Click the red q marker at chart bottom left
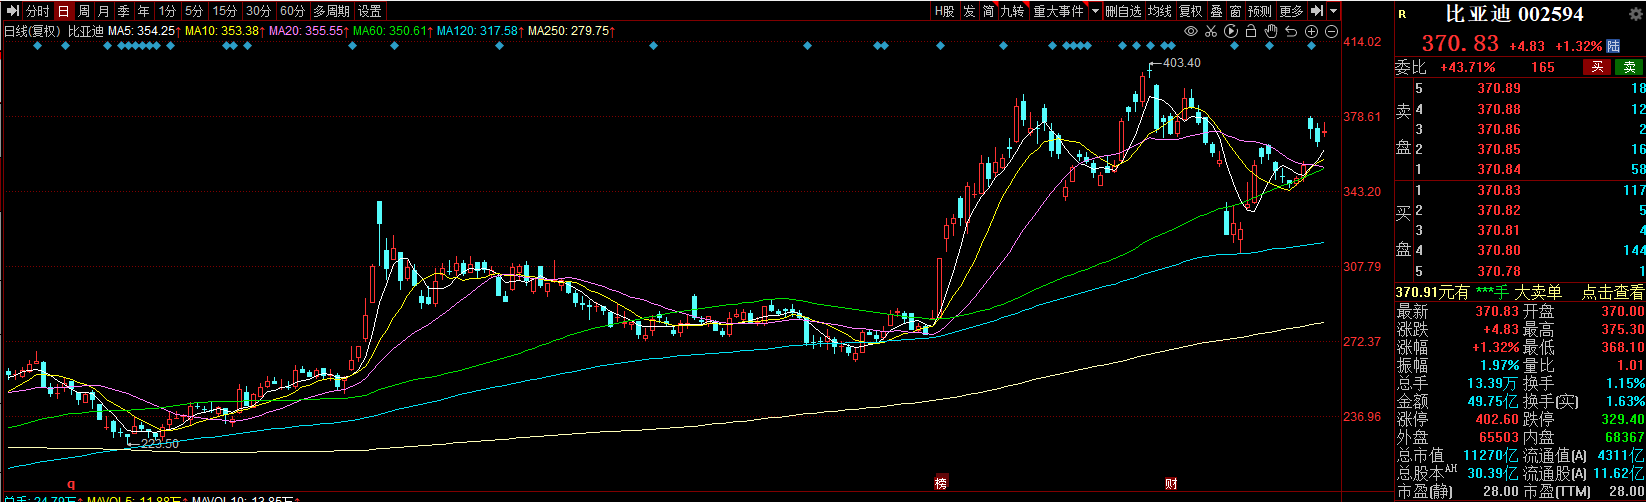Image resolution: width=1646 pixels, height=502 pixels. [x=71, y=483]
